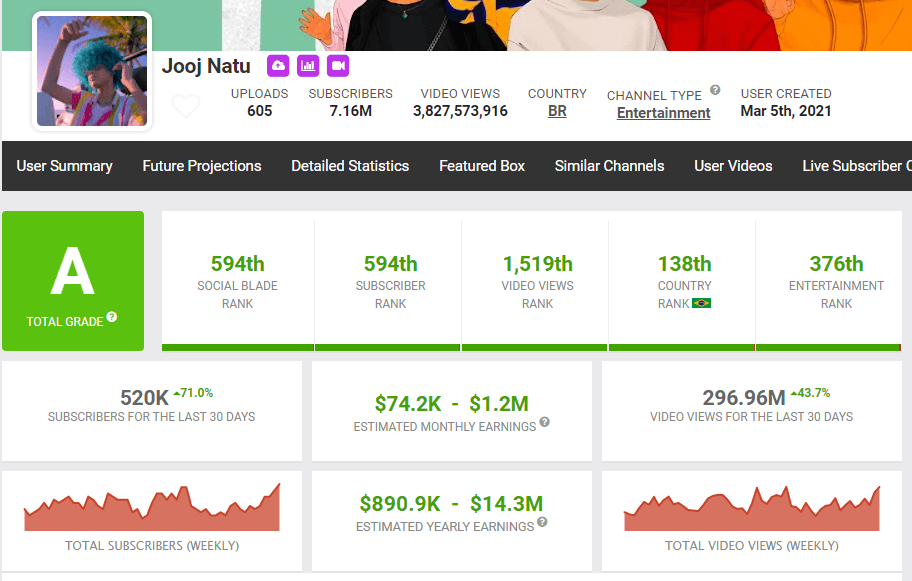Image resolution: width=912 pixels, height=581 pixels.
Task: Click the $74.2K - $1.2M monthly earnings
Action: tap(452, 404)
